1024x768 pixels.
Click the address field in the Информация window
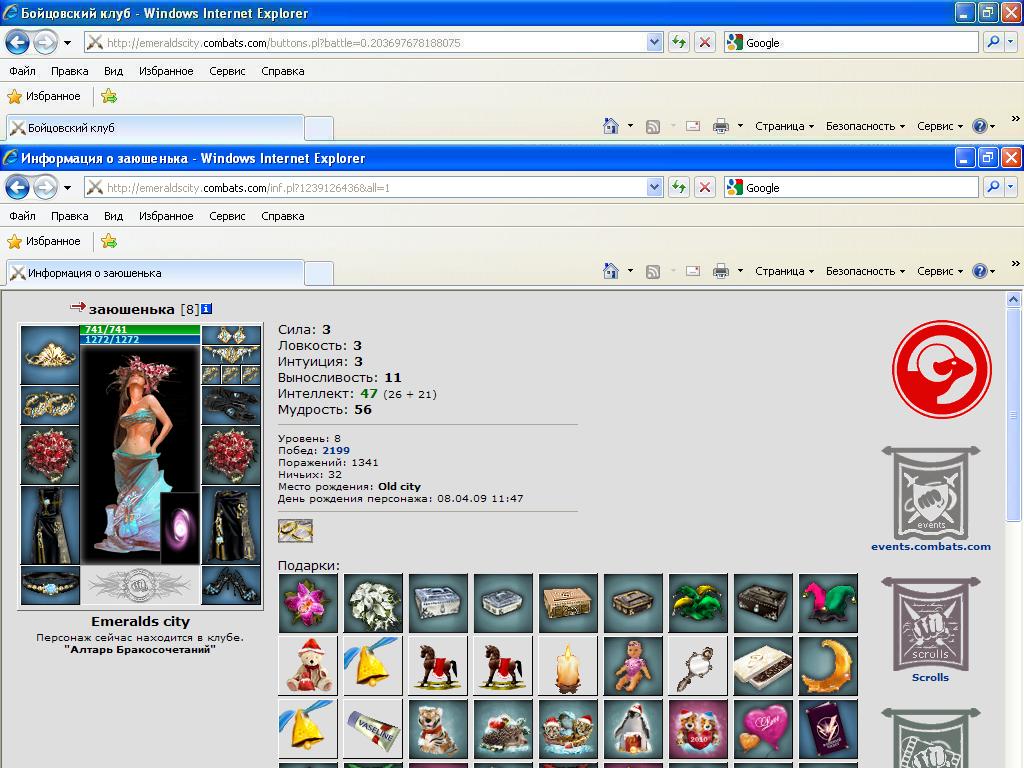click(x=376, y=188)
